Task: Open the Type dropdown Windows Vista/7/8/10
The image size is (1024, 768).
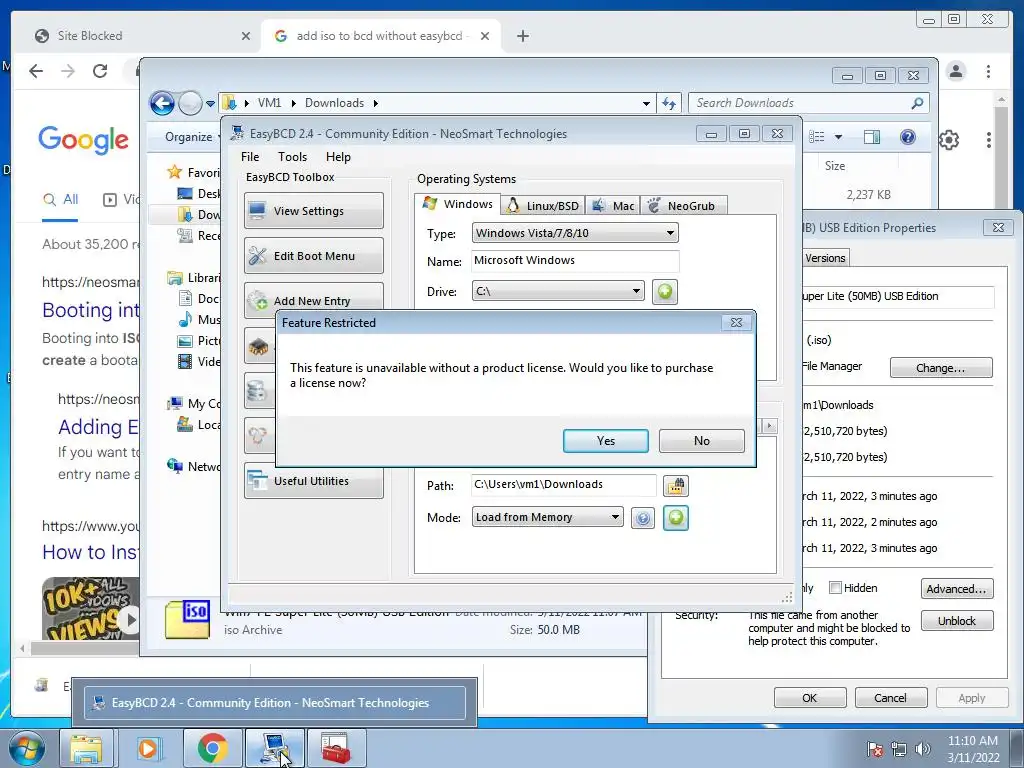Action: click(575, 233)
